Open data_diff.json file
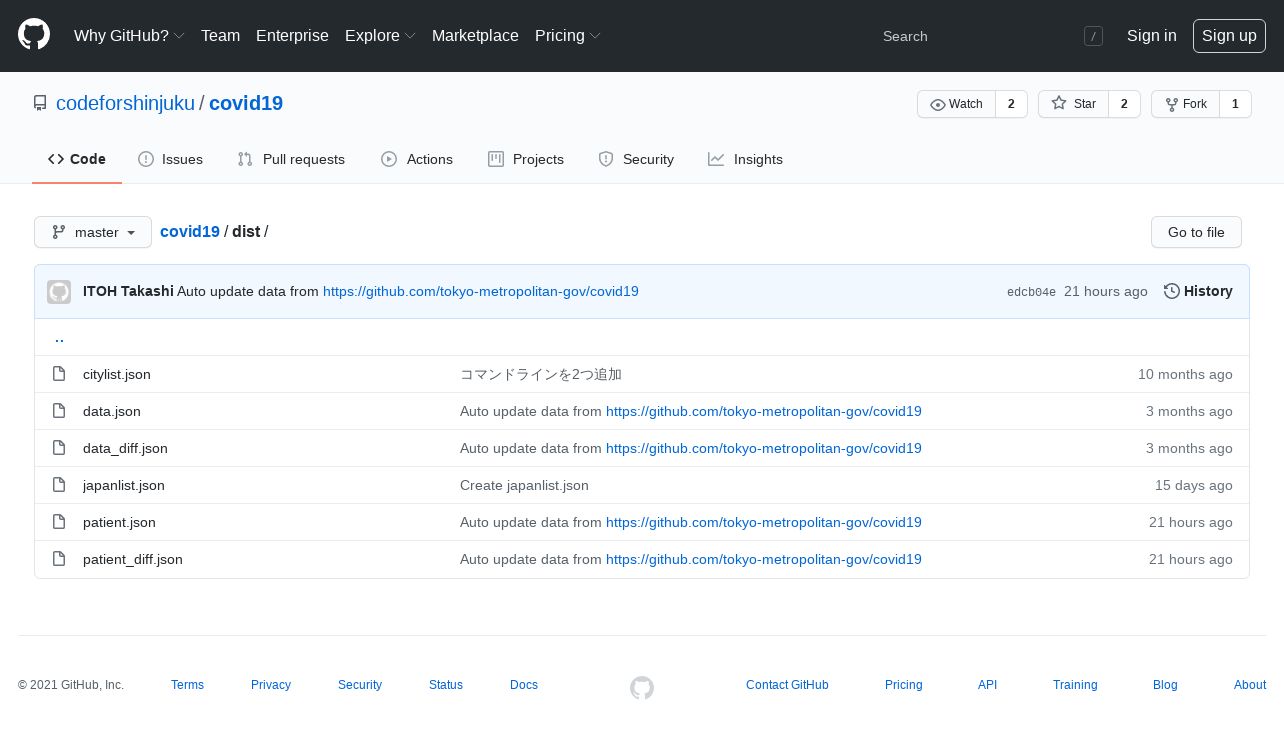The image size is (1284, 750). (x=125, y=448)
